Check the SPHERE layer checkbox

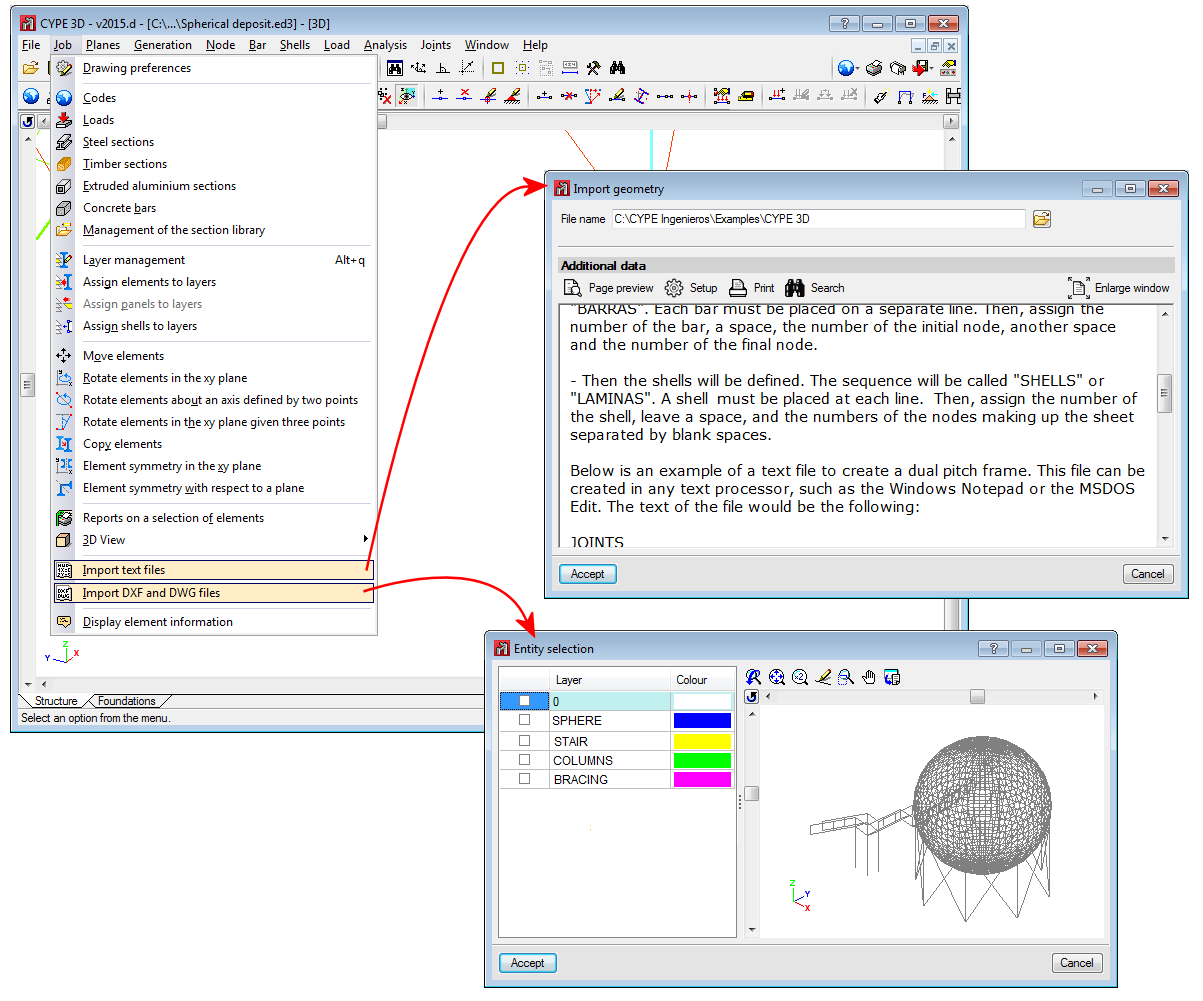524,720
